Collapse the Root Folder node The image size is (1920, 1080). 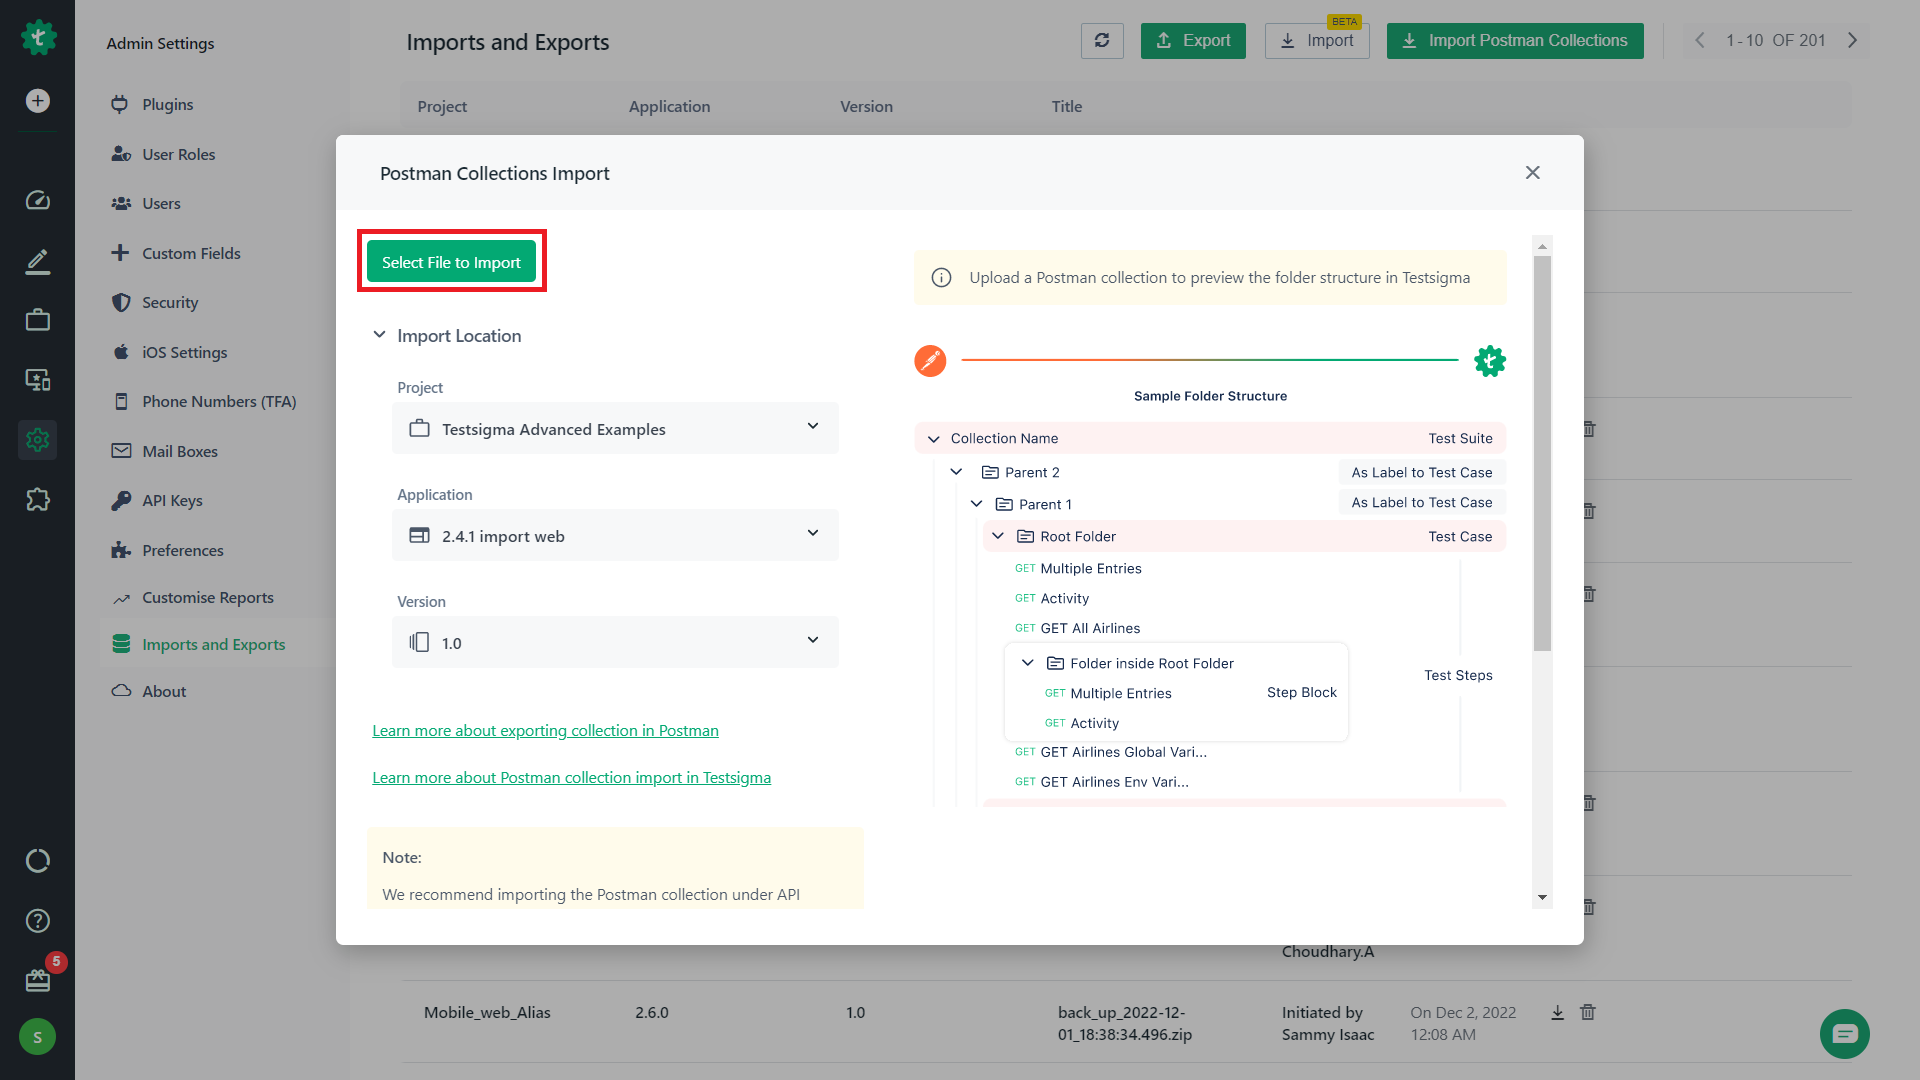[x=998, y=536]
